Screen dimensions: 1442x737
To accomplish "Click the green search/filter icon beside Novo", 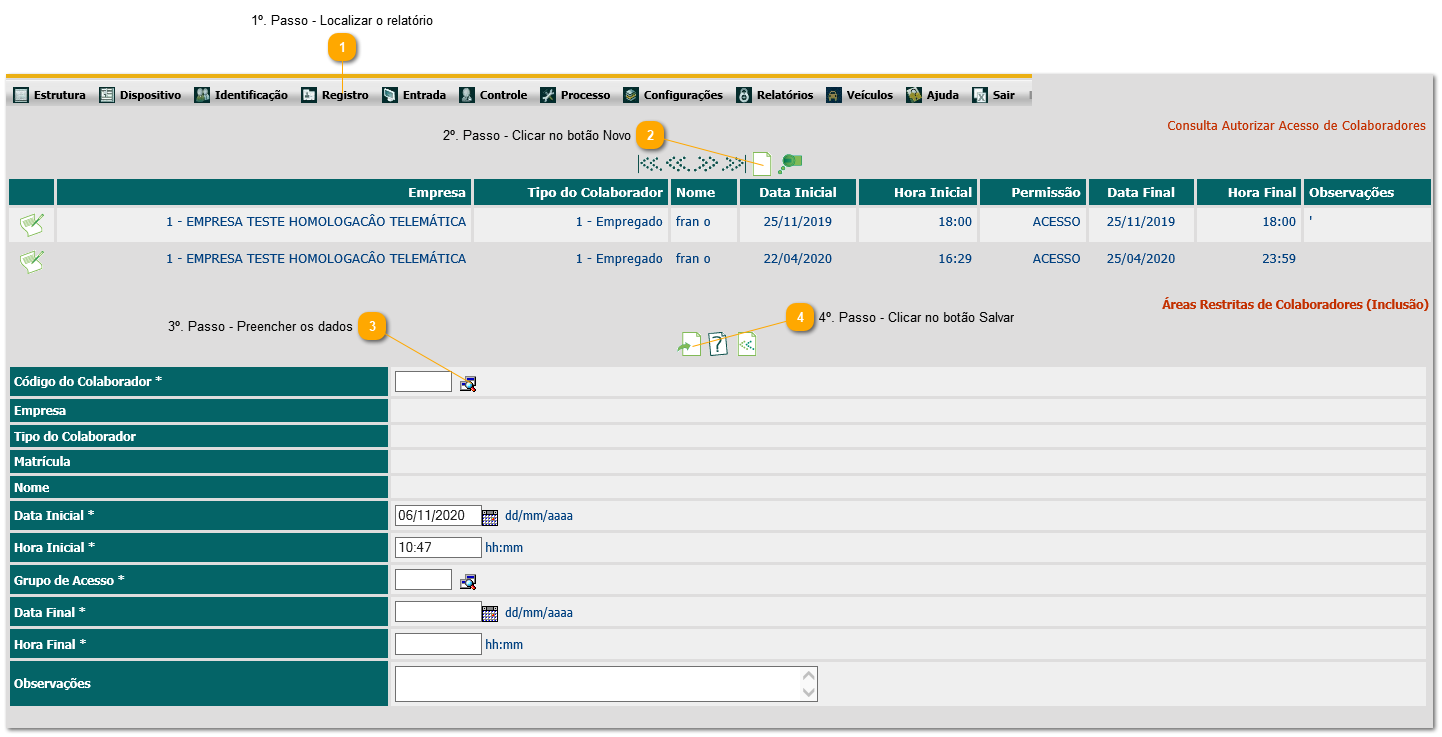I will [x=790, y=163].
